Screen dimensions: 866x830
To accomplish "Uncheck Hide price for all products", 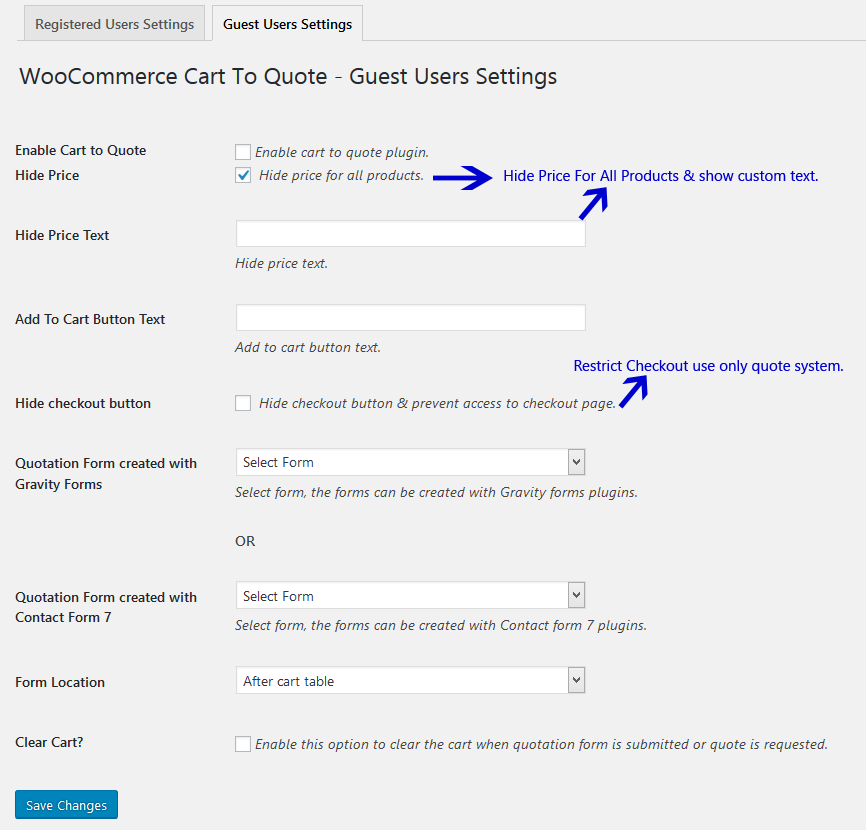I will pos(243,175).
